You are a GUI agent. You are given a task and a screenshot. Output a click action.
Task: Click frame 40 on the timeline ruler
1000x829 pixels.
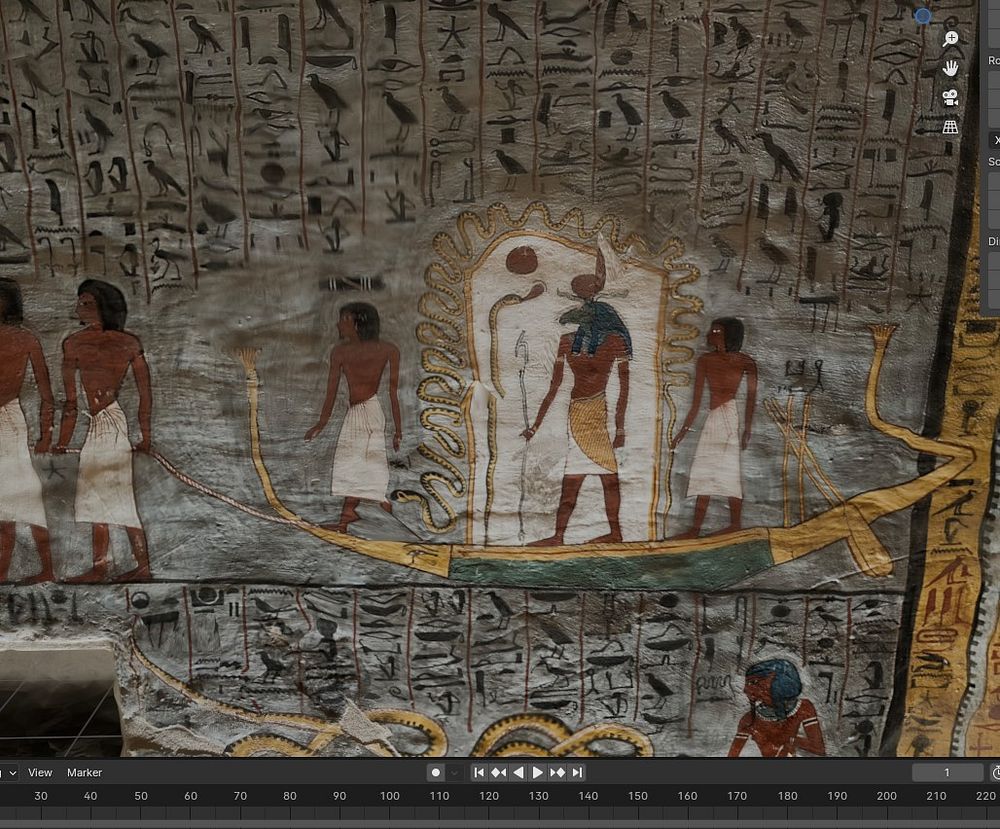point(91,796)
